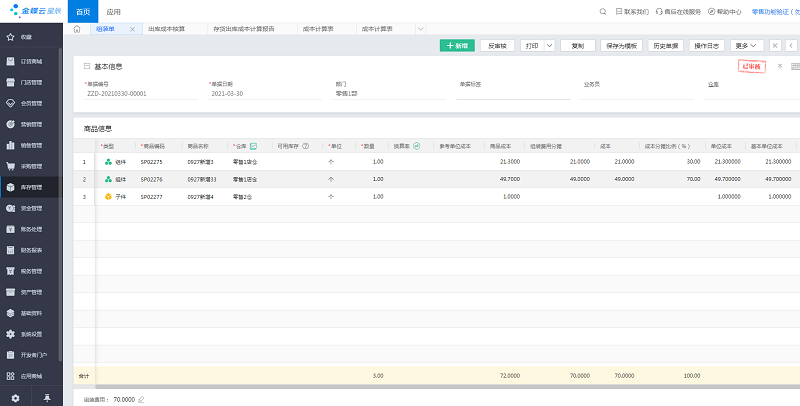The height and width of the screenshot is (406, 800).
Task: Click the 反审核 button
Action: point(497,46)
